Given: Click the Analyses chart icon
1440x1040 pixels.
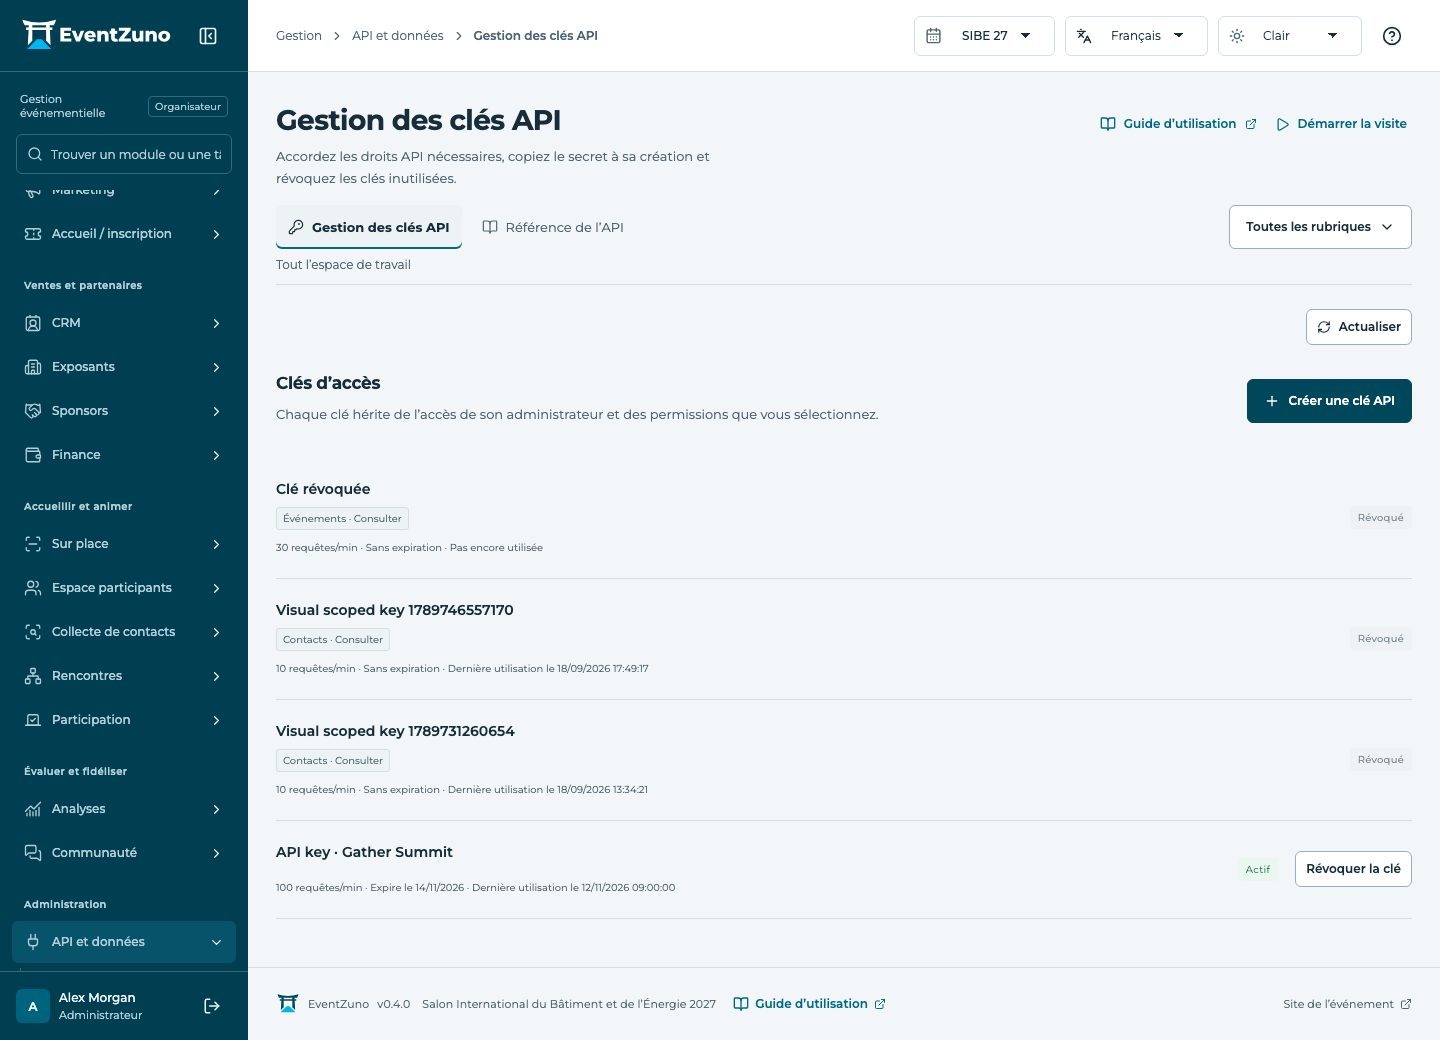Looking at the screenshot, I should point(33,809).
